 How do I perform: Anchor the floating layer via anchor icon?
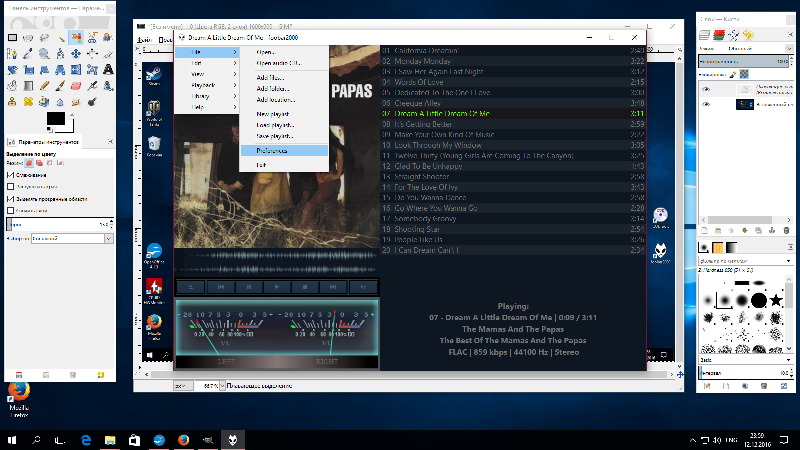click(772, 231)
